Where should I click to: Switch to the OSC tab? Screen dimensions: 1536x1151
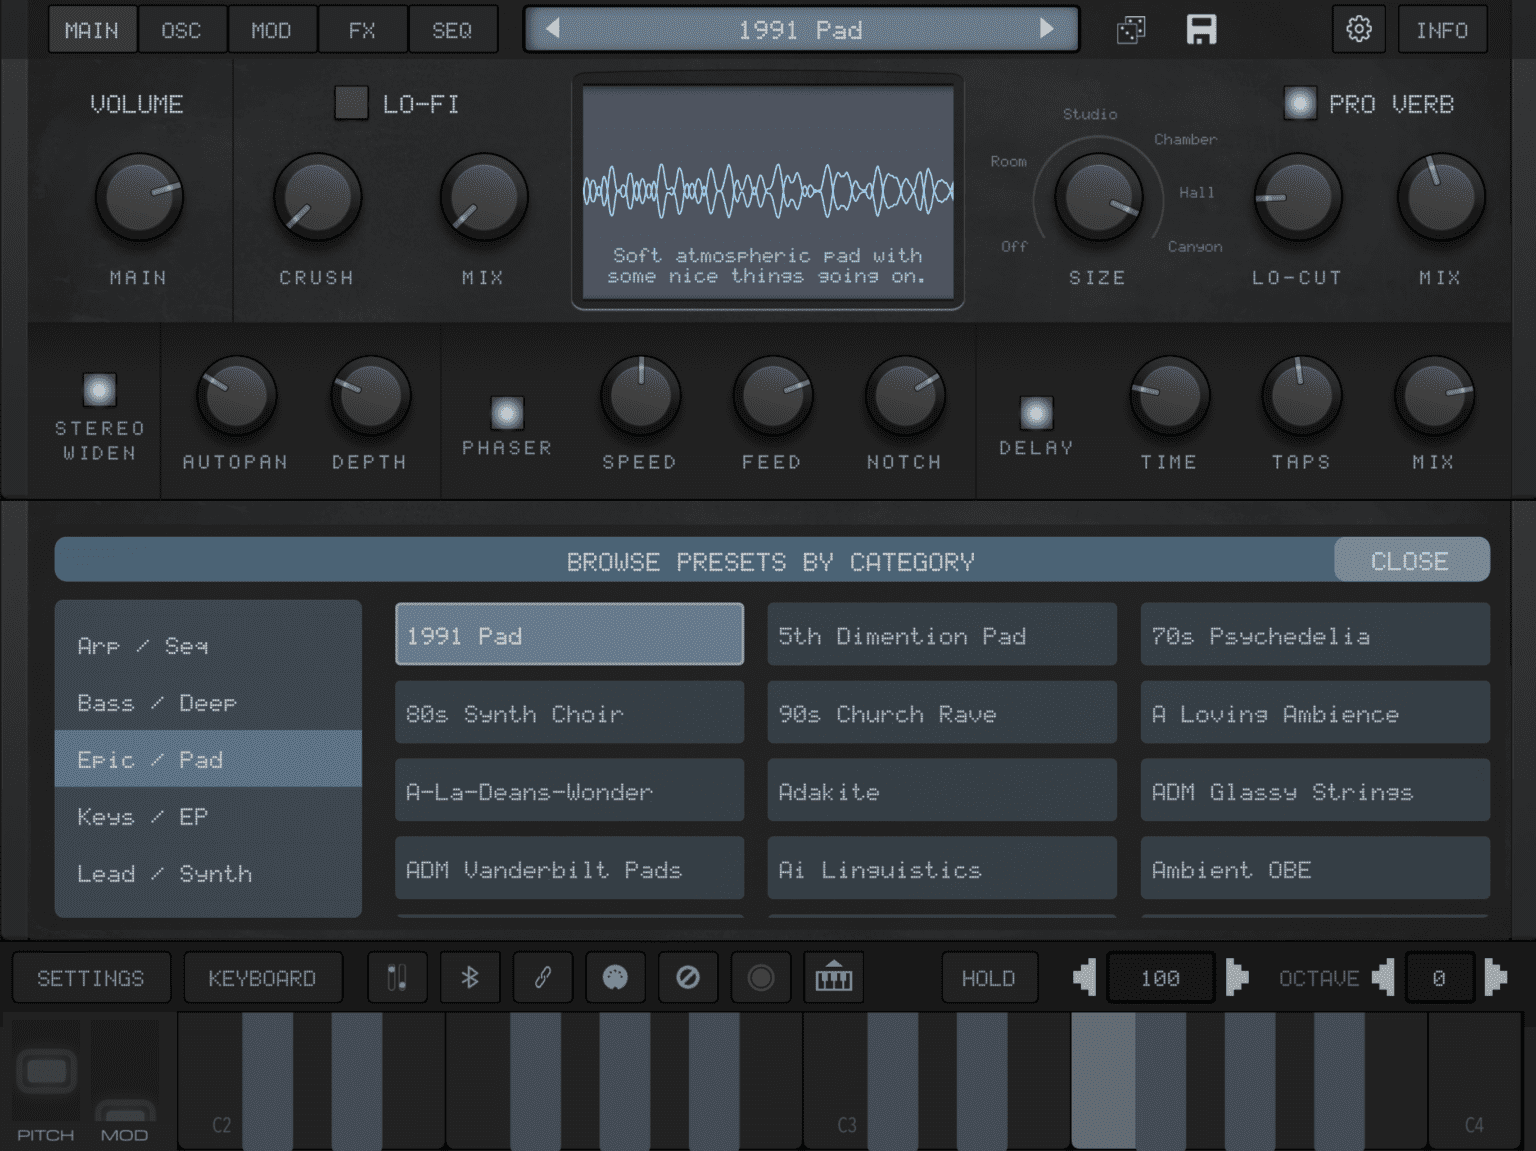coord(182,30)
